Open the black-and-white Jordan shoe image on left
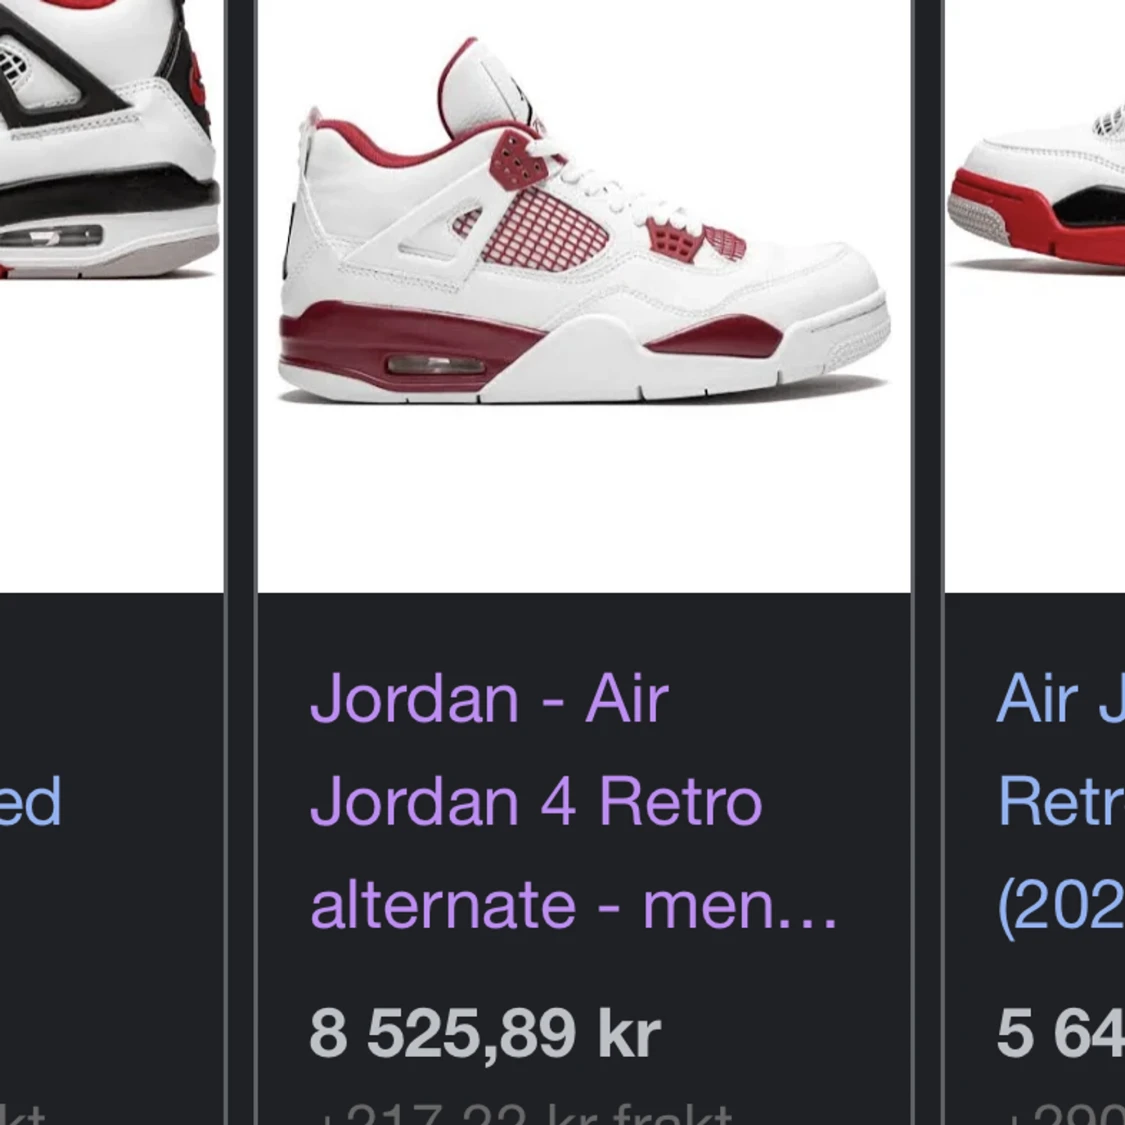Viewport: 1125px width, 1125px height. click(x=111, y=296)
